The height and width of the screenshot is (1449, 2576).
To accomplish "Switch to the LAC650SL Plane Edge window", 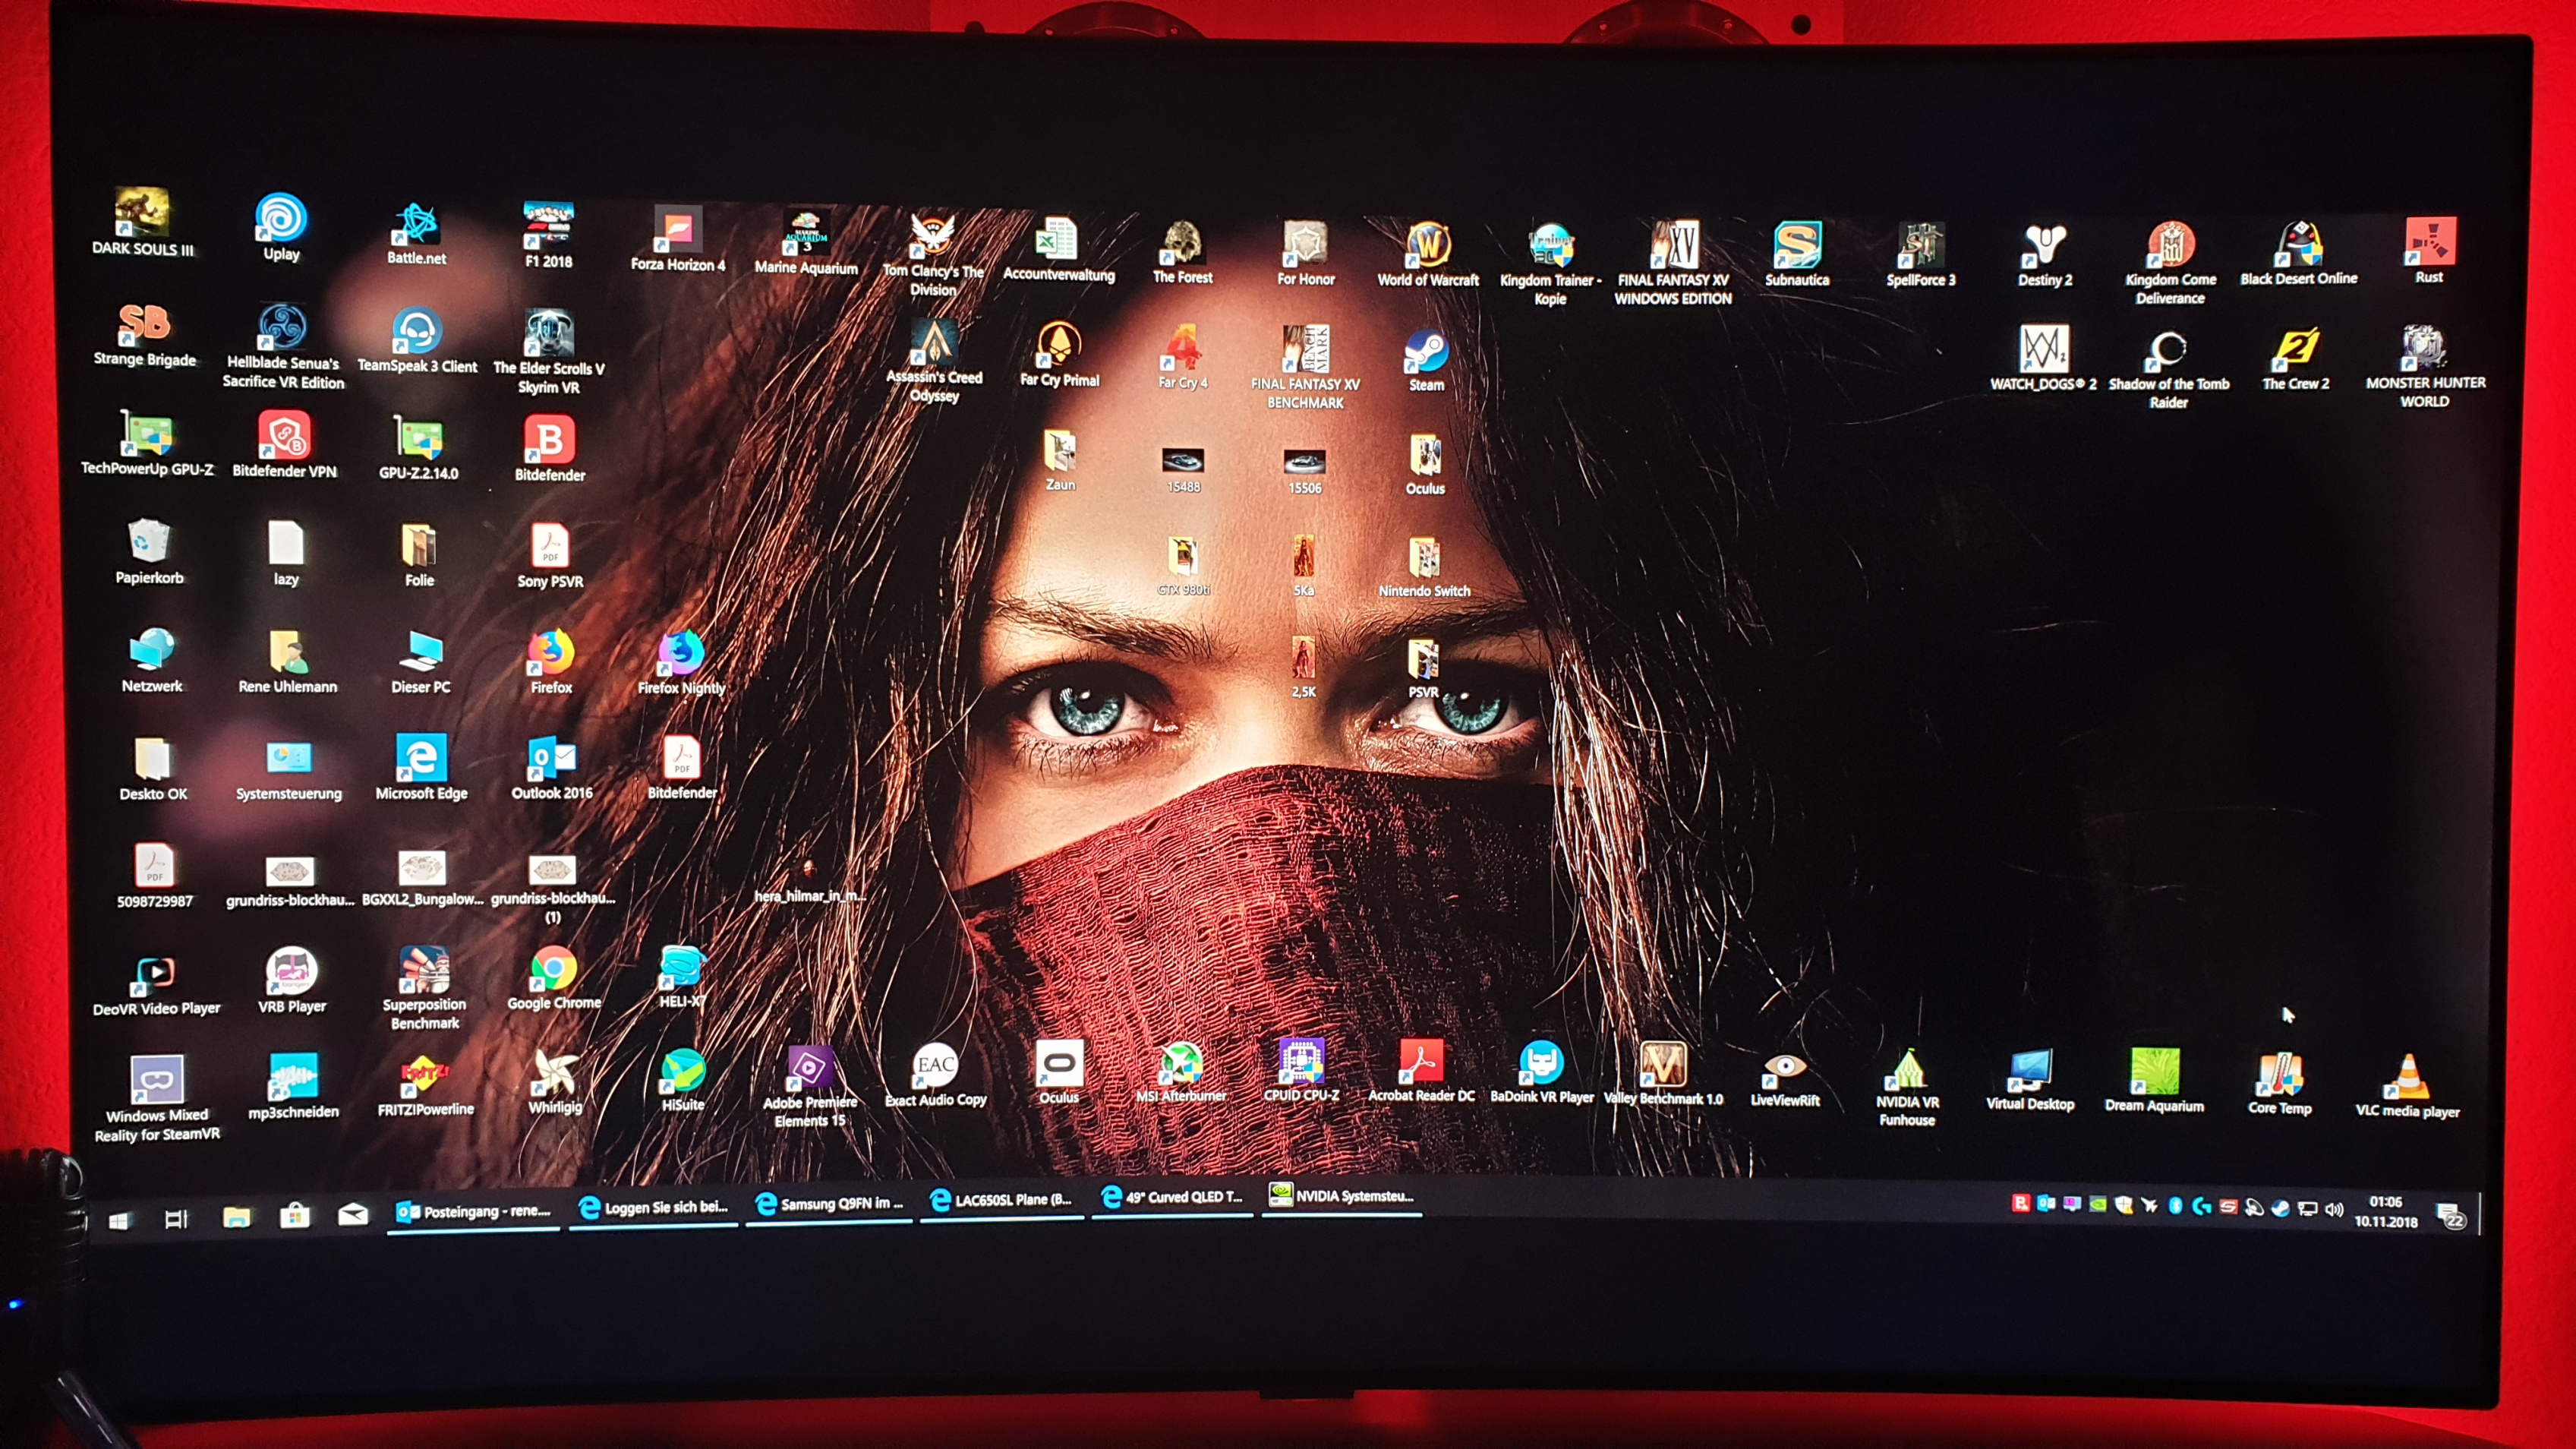I will [x=1002, y=1200].
